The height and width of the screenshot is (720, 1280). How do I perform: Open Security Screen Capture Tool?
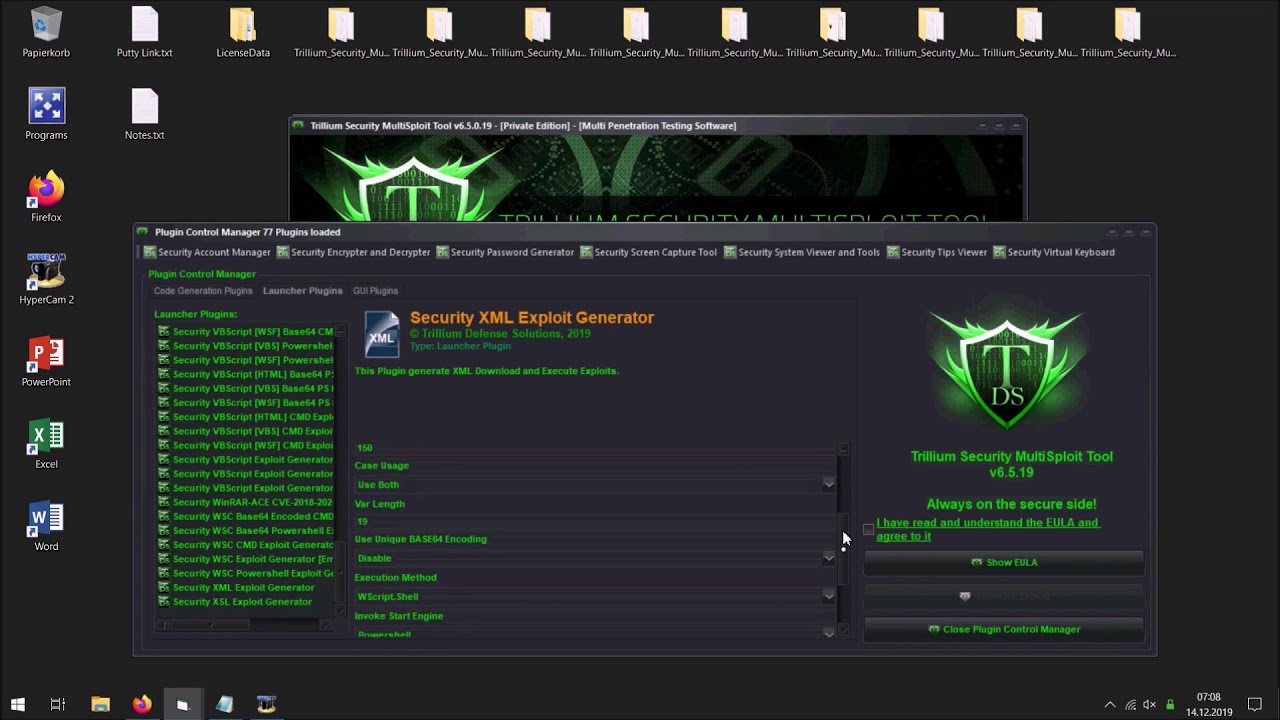648,252
